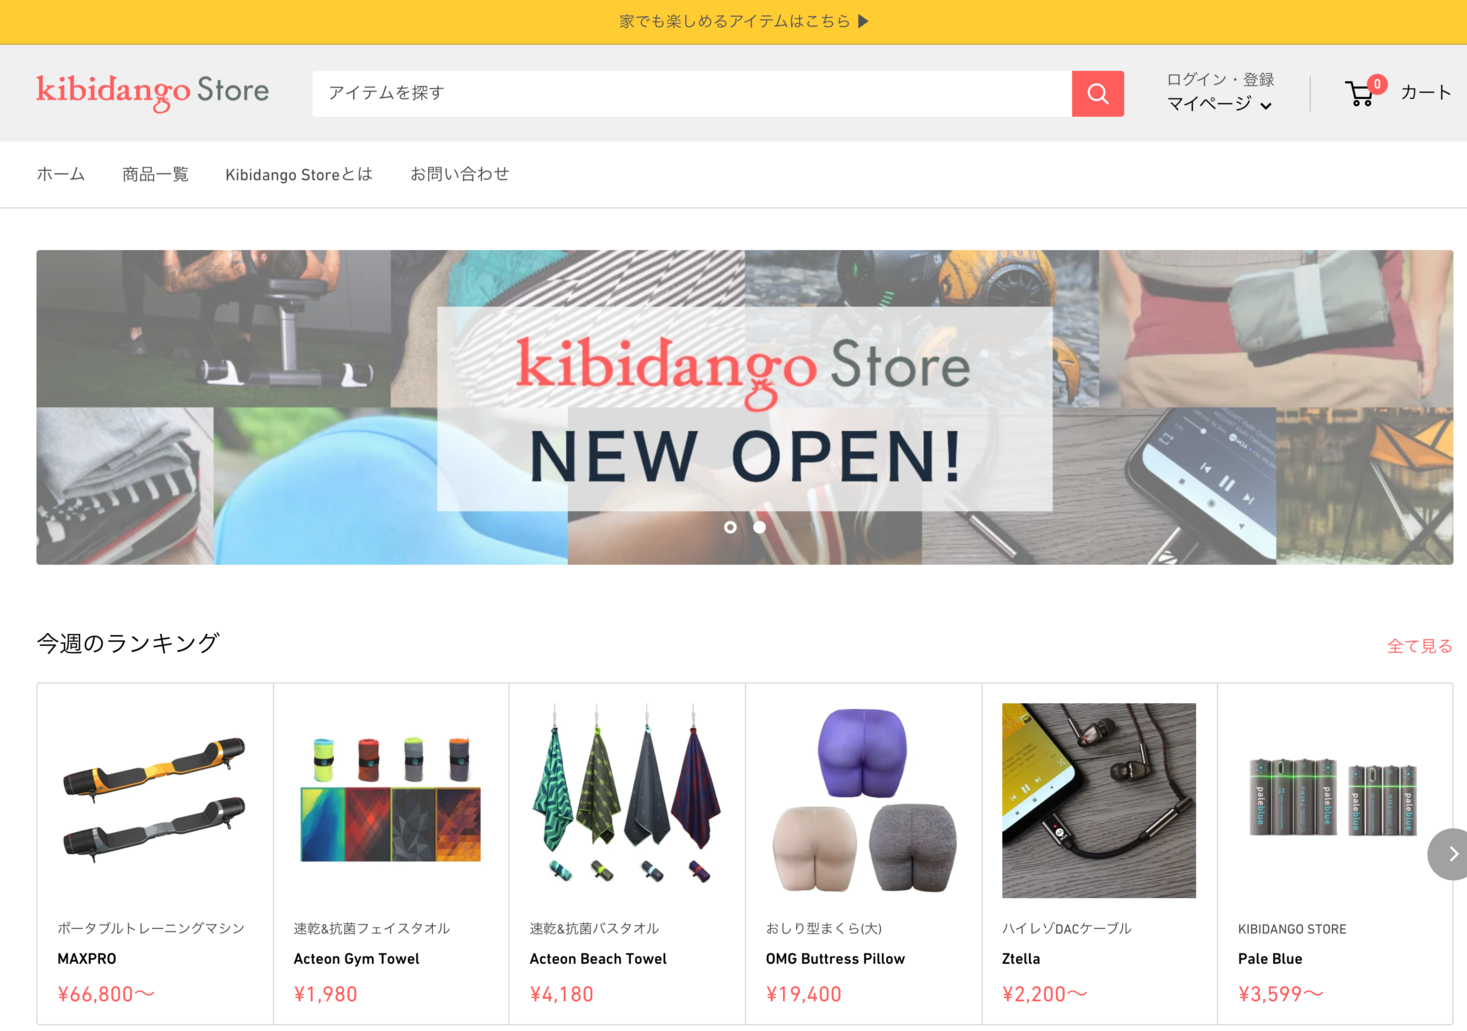Click the kibidango Store logo
The image size is (1467, 1031).
[x=153, y=92]
